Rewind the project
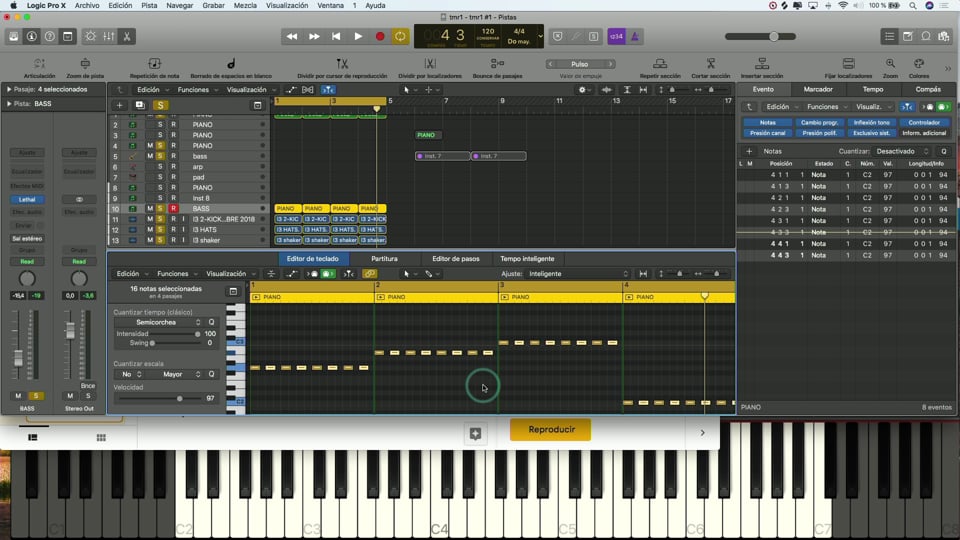This screenshot has width=960, height=540. pyautogui.click(x=292, y=36)
